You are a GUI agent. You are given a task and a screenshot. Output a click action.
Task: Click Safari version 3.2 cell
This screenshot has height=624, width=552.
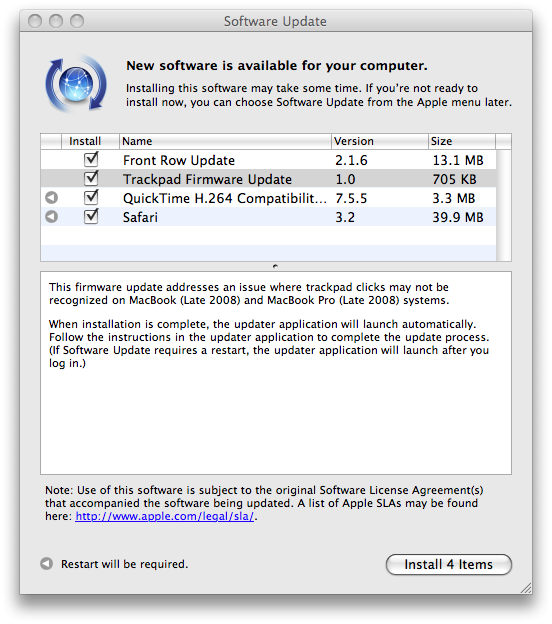click(345, 217)
